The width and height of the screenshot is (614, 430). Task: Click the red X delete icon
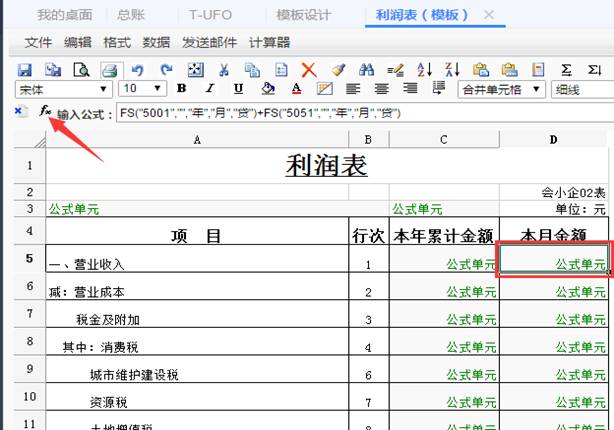coord(309,70)
